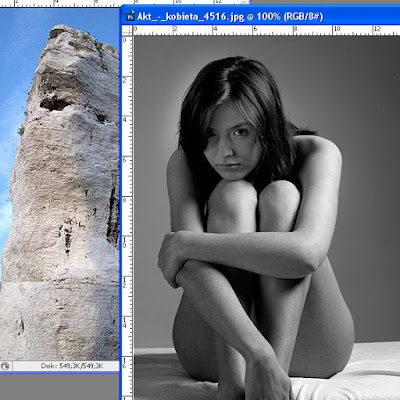Select the 'Akt_-_kobieta_4516.jpg @ 100% (RGB/8#)' title bar
The image size is (400, 400).
[x=260, y=15]
